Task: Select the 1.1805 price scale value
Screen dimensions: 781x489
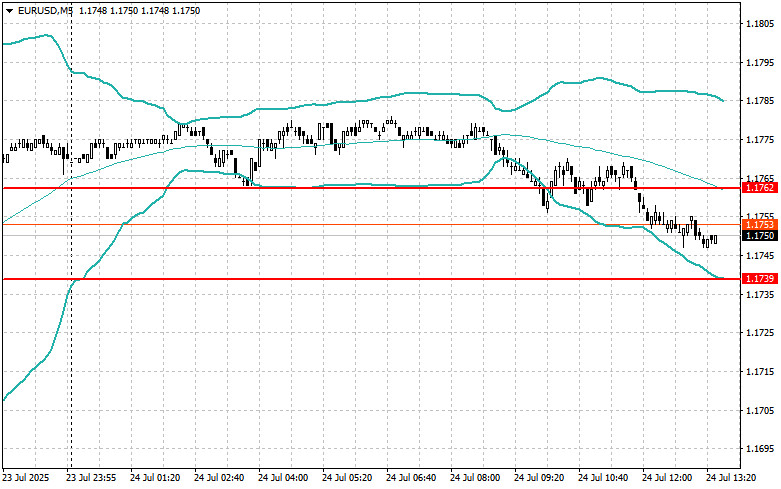Action: click(760, 23)
